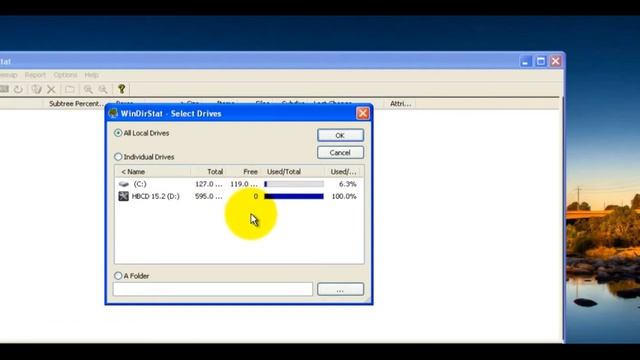Click the 119.0 free space value

pos(244,184)
